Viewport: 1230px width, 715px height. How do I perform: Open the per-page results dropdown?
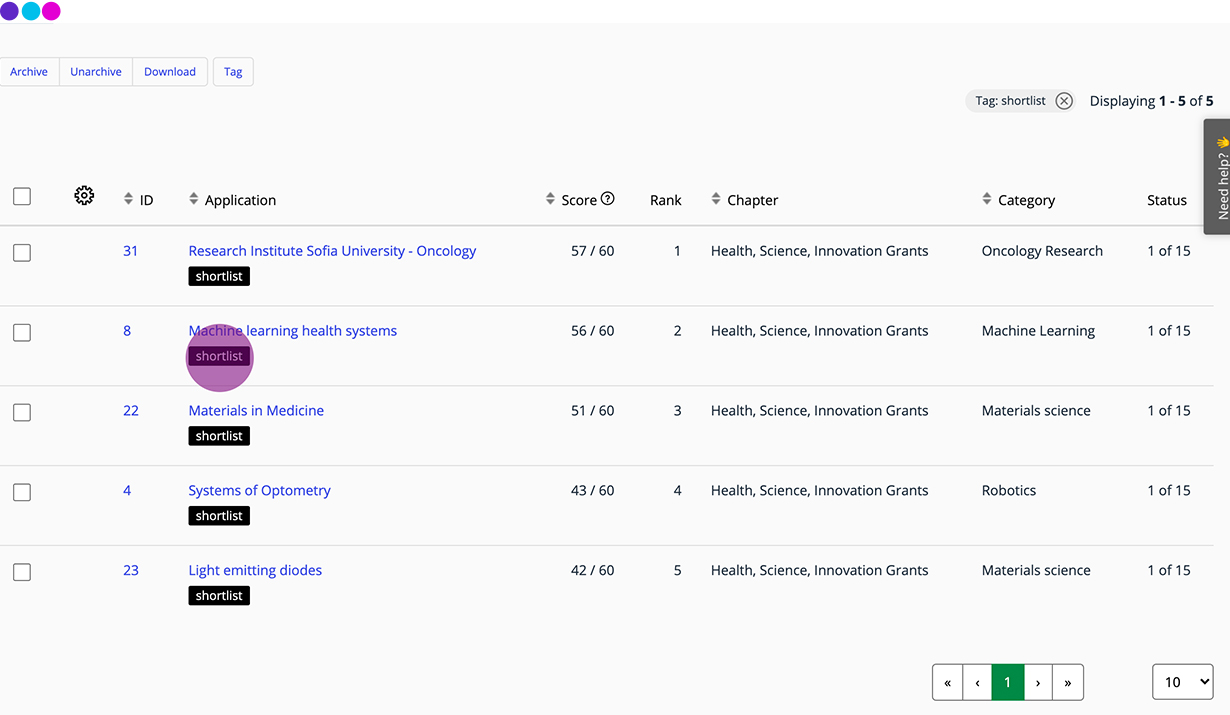[1182, 682]
